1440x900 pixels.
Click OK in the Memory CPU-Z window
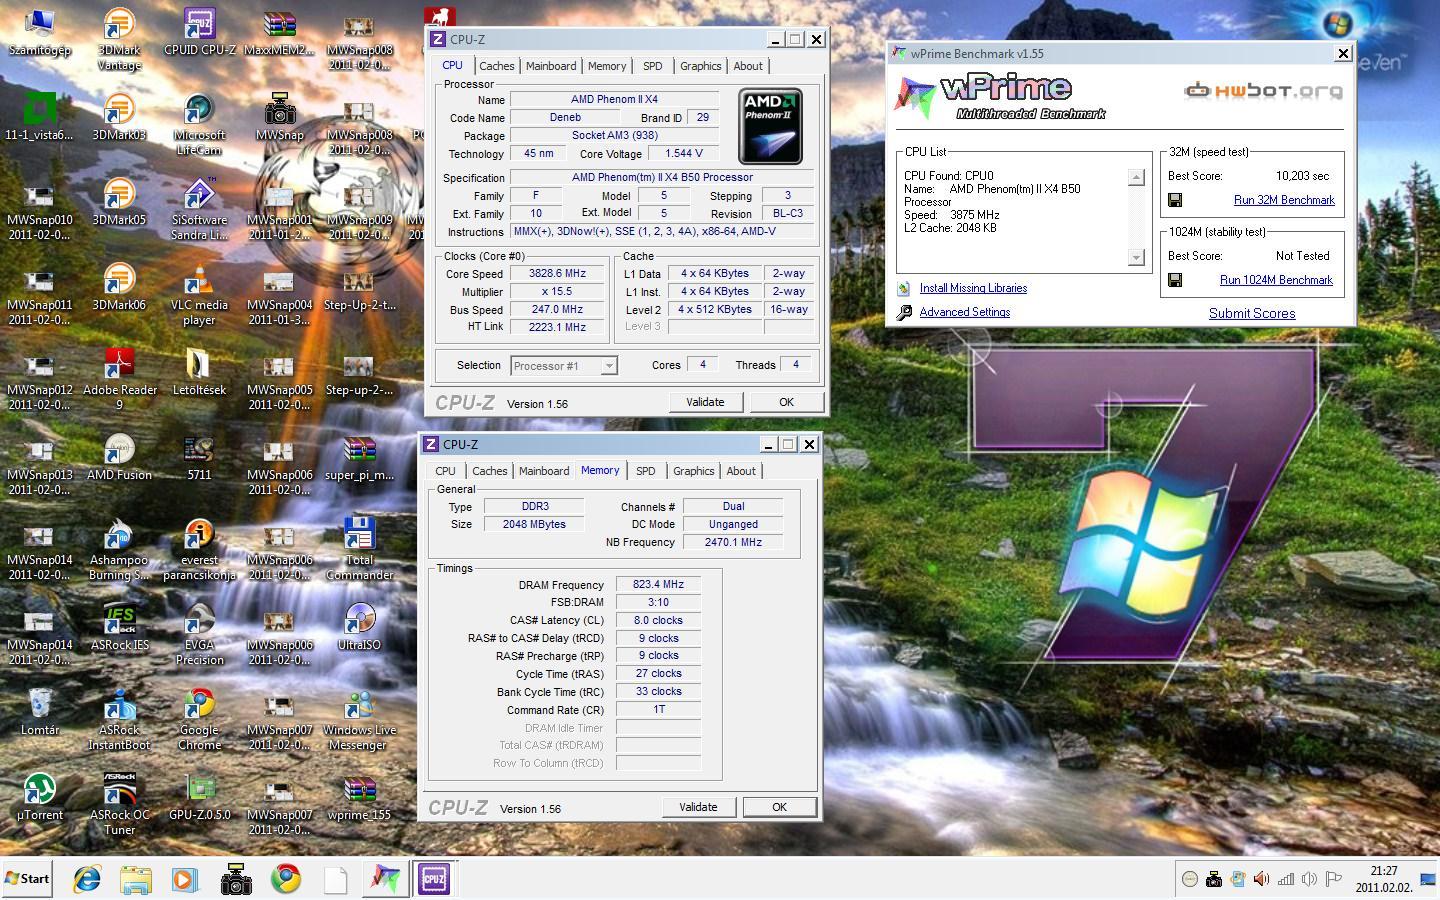[x=779, y=807]
